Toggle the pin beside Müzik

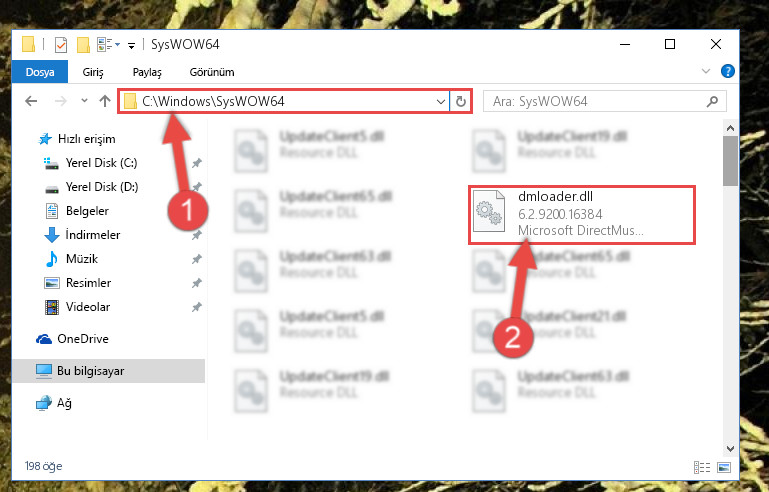(x=197, y=259)
